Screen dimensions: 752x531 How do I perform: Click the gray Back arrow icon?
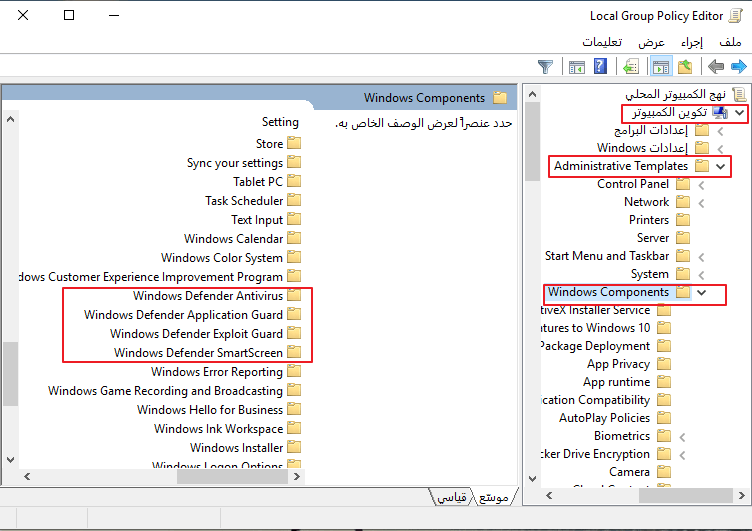click(x=716, y=66)
